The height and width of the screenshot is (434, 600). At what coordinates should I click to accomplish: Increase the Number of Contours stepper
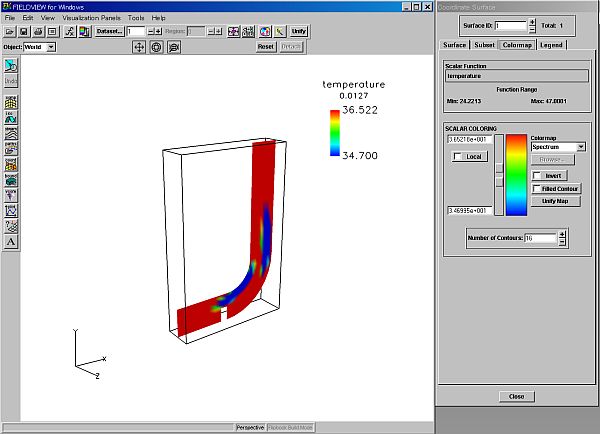pos(561,234)
